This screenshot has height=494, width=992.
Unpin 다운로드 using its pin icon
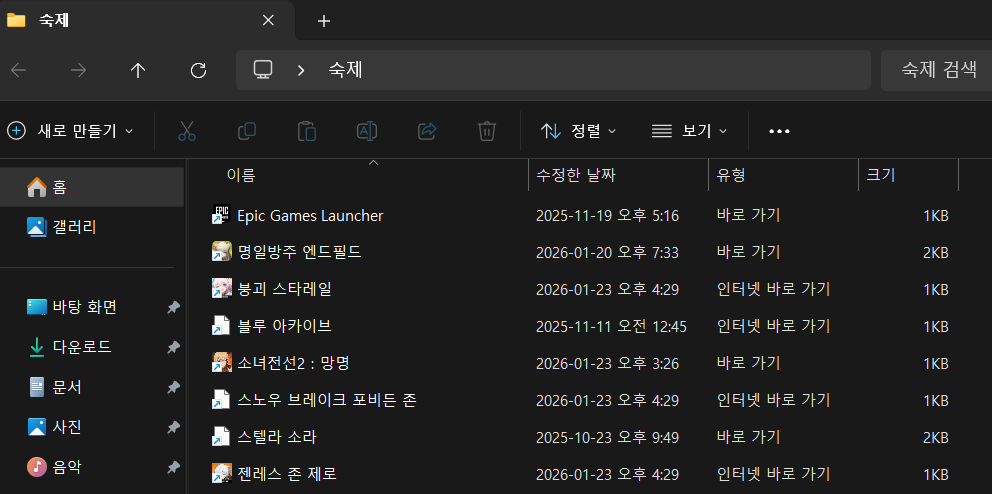coord(173,347)
